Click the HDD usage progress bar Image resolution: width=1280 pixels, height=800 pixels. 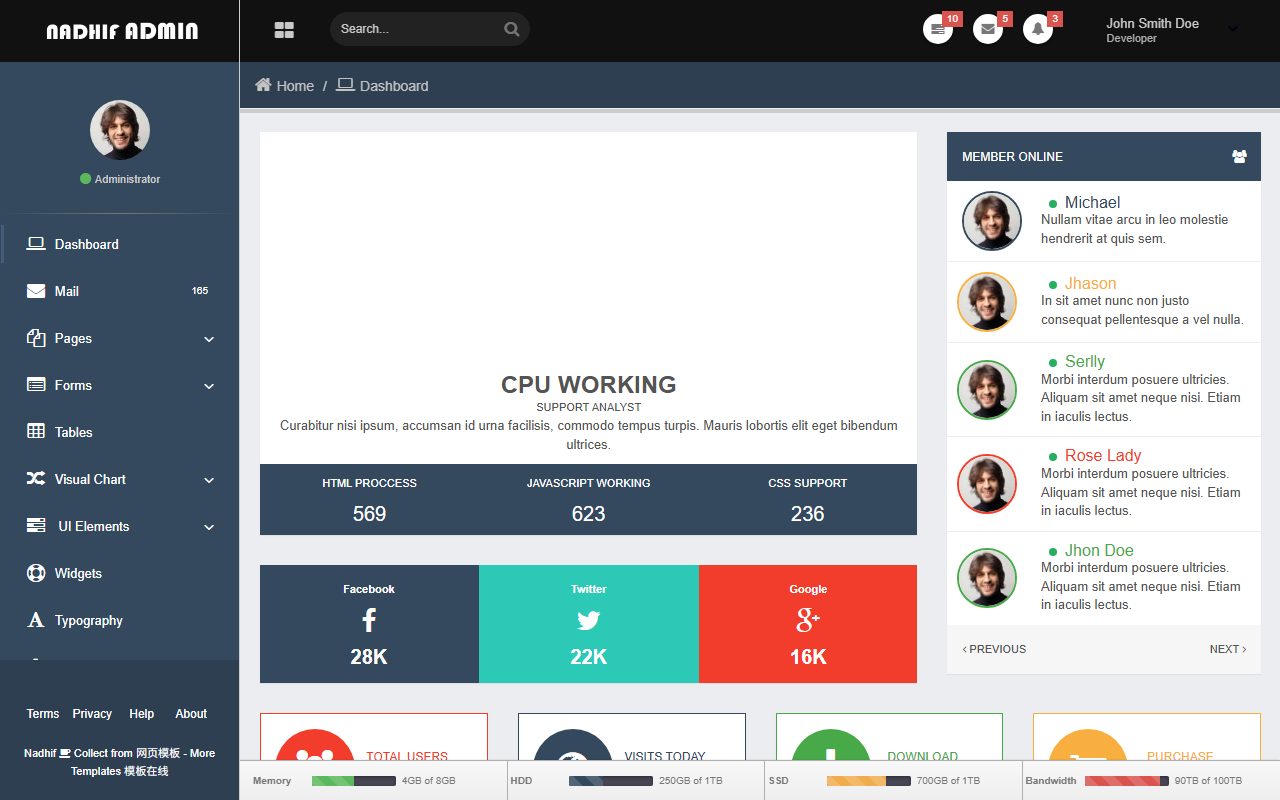click(611, 781)
